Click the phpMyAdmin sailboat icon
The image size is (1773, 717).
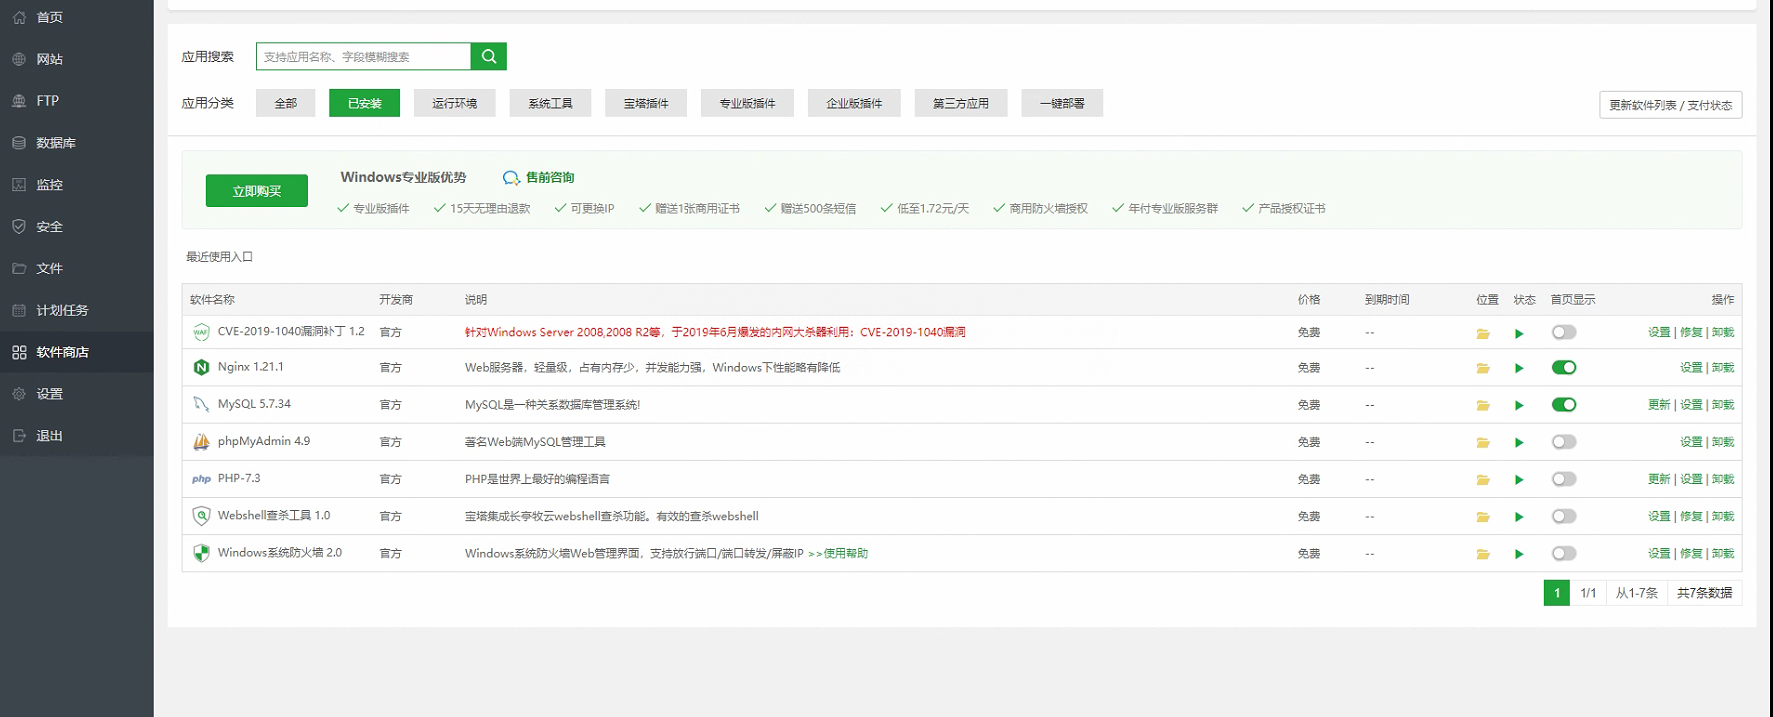coord(201,441)
